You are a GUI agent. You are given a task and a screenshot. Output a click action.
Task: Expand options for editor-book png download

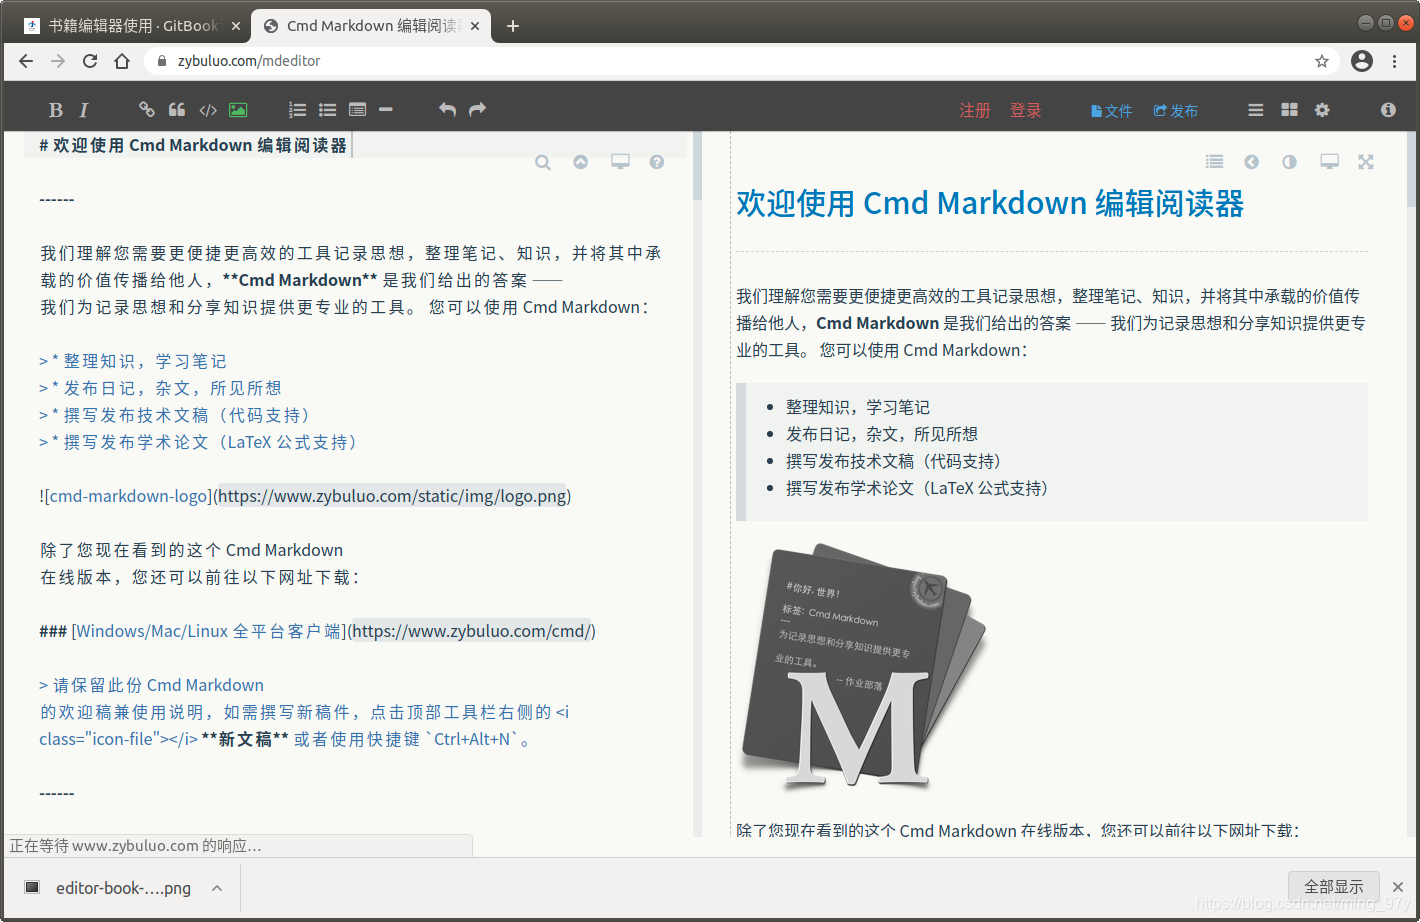click(x=217, y=888)
